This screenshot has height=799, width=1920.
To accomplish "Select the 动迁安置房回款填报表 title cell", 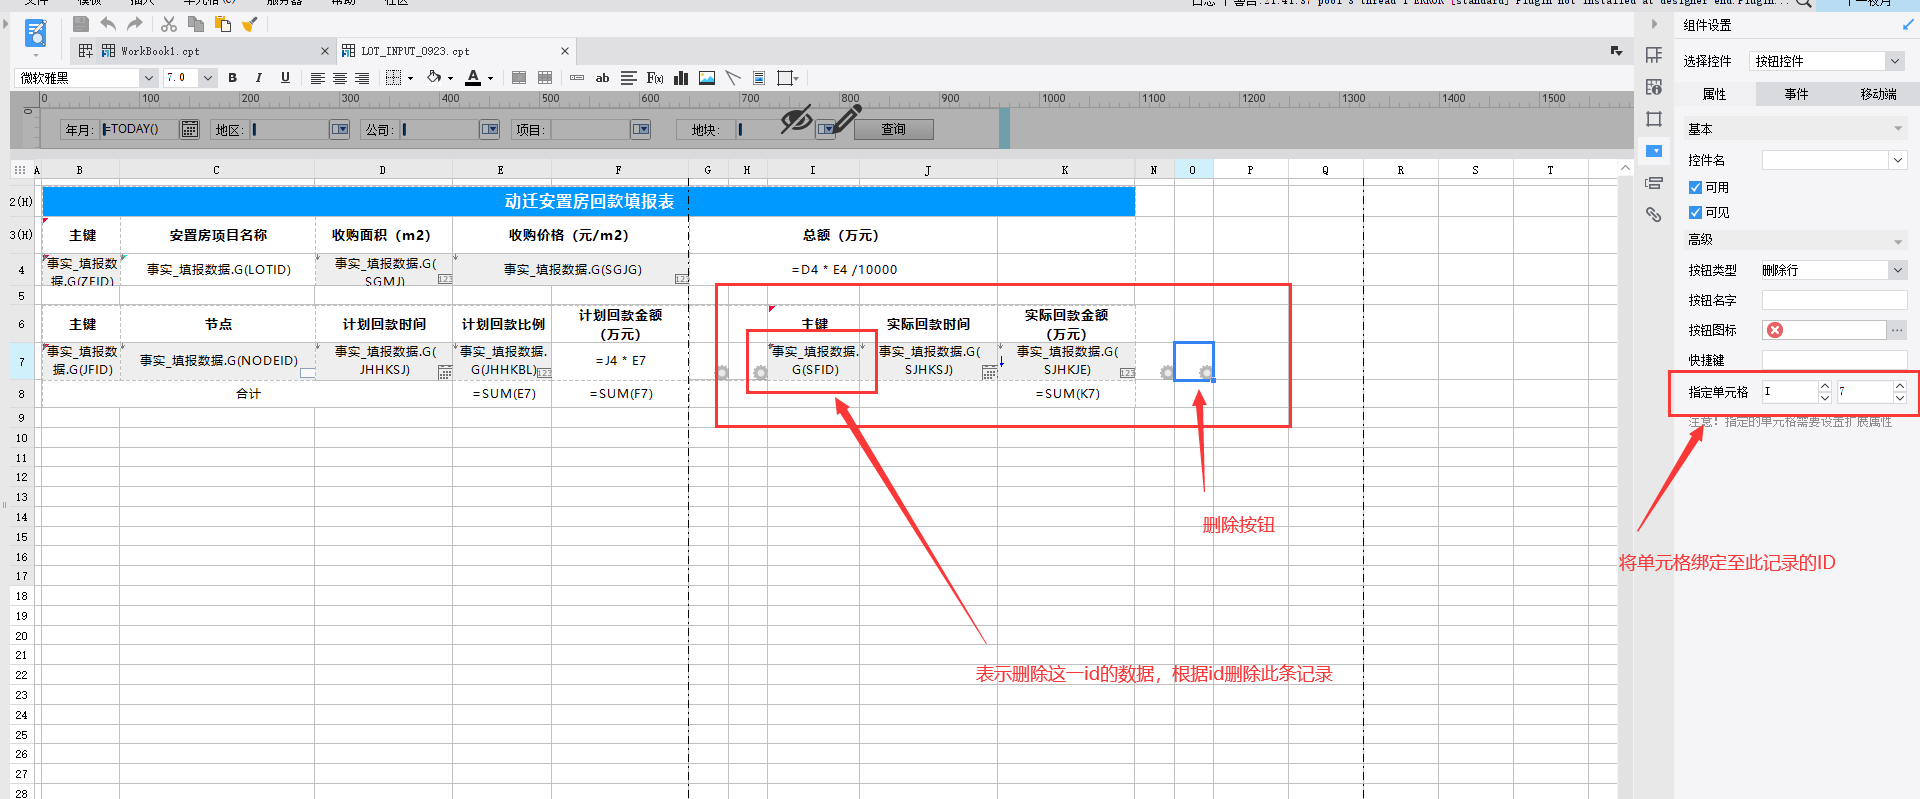I will (589, 201).
